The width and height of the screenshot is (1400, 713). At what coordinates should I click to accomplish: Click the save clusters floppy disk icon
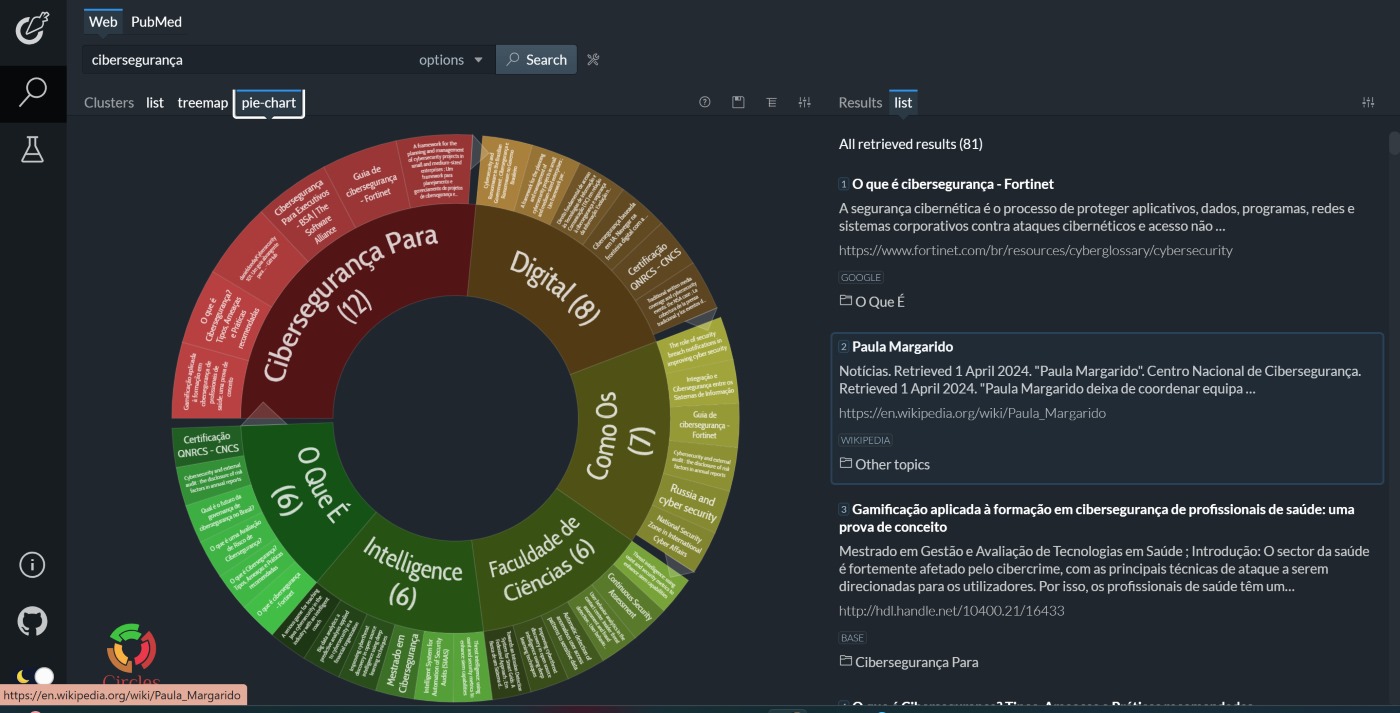click(738, 102)
